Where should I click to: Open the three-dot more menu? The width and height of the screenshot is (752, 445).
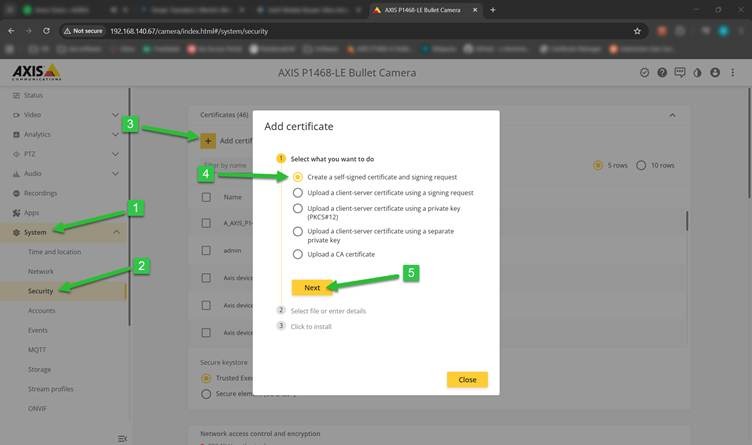[732, 72]
